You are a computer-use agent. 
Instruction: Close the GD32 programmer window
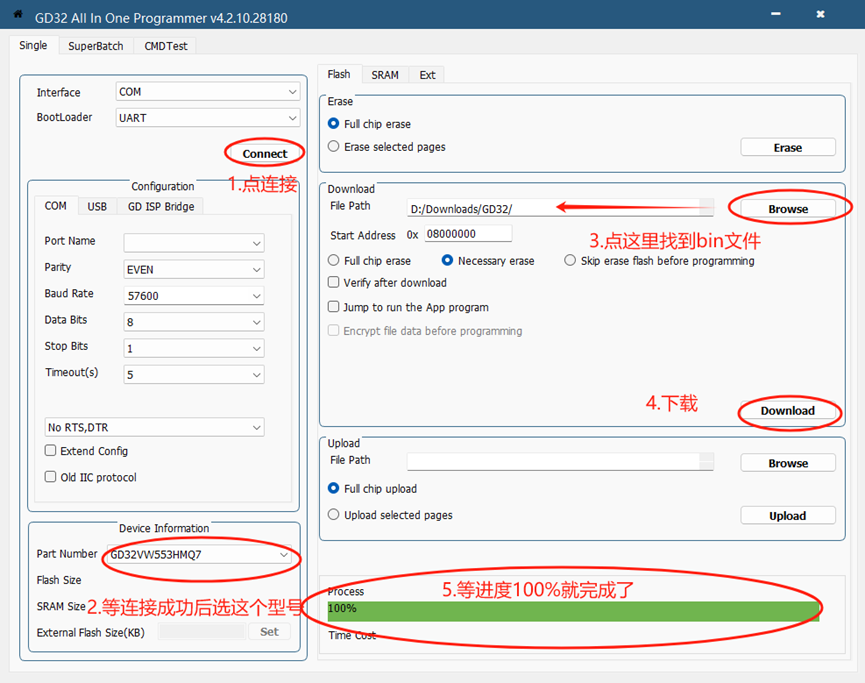(820, 15)
